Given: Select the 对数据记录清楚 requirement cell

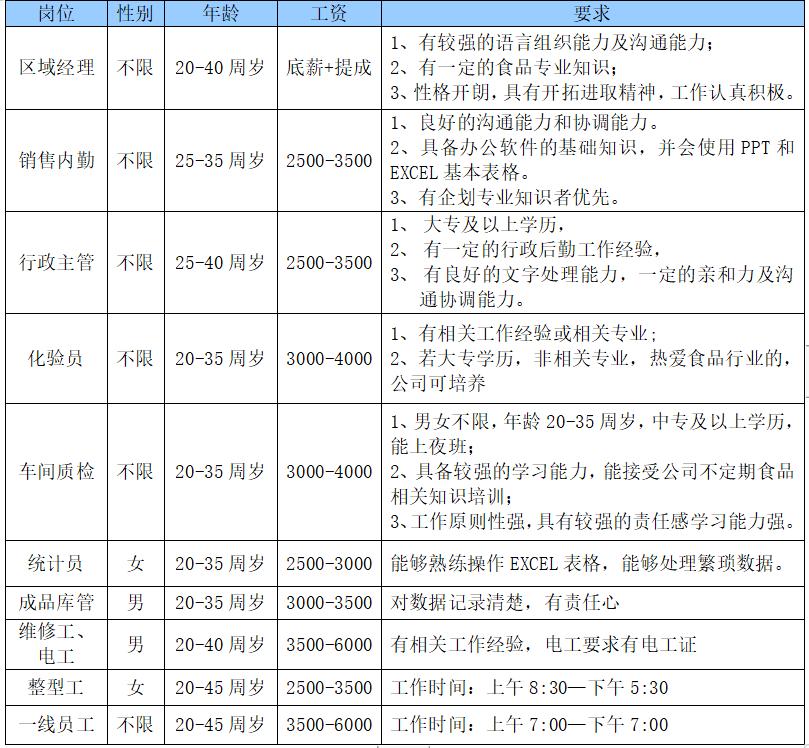Looking at the screenshot, I should (593, 603).
